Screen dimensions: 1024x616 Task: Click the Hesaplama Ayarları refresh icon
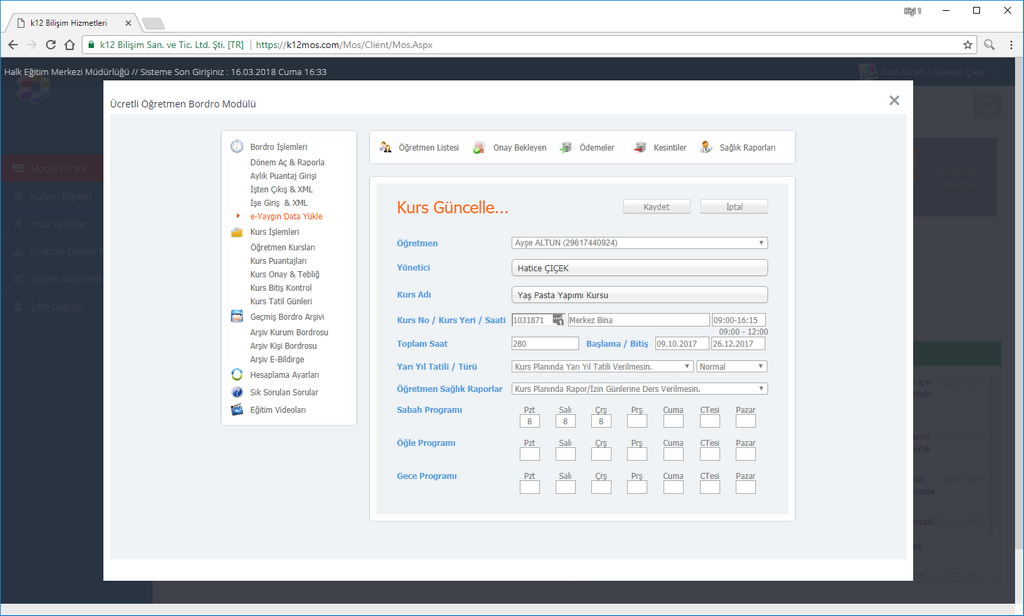click(236, 375)
